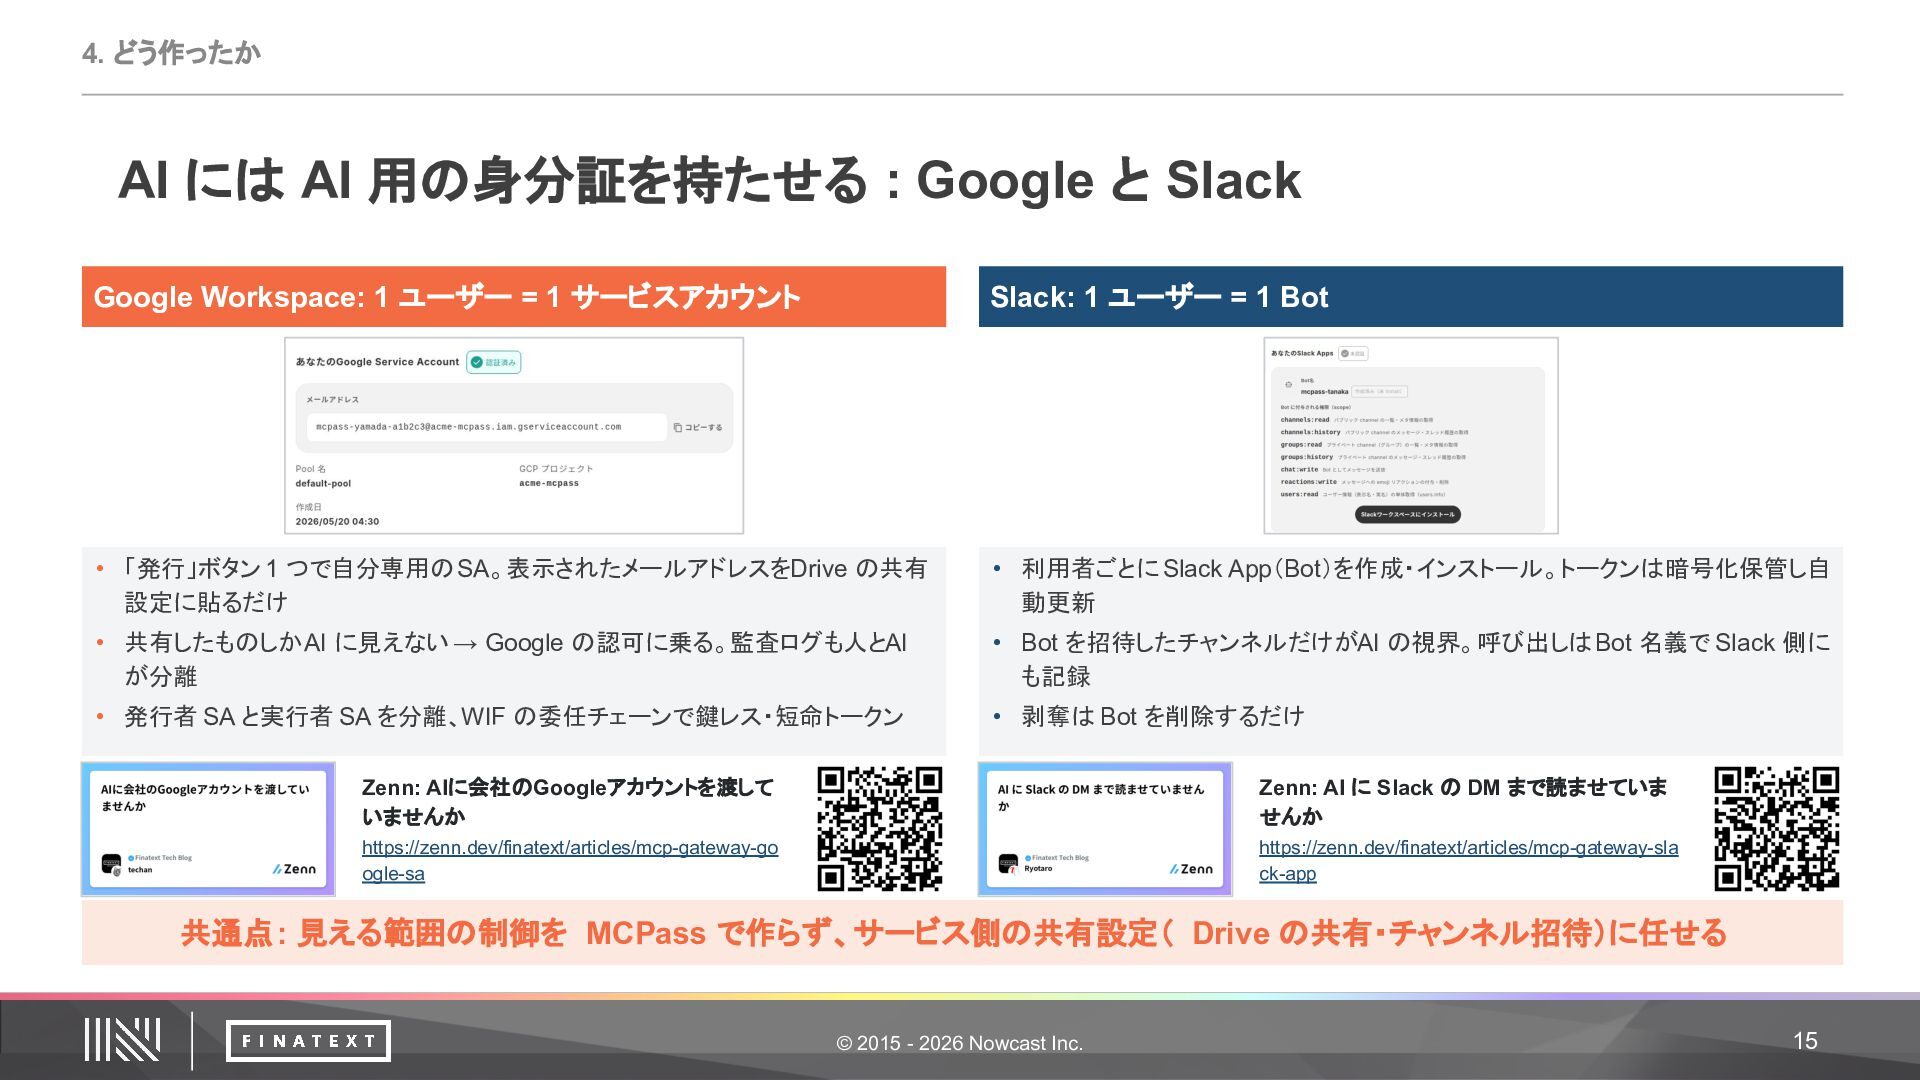Click the blue 'Slack: 1 ユーザー = 1 Bot' header

pos(1411,296)
